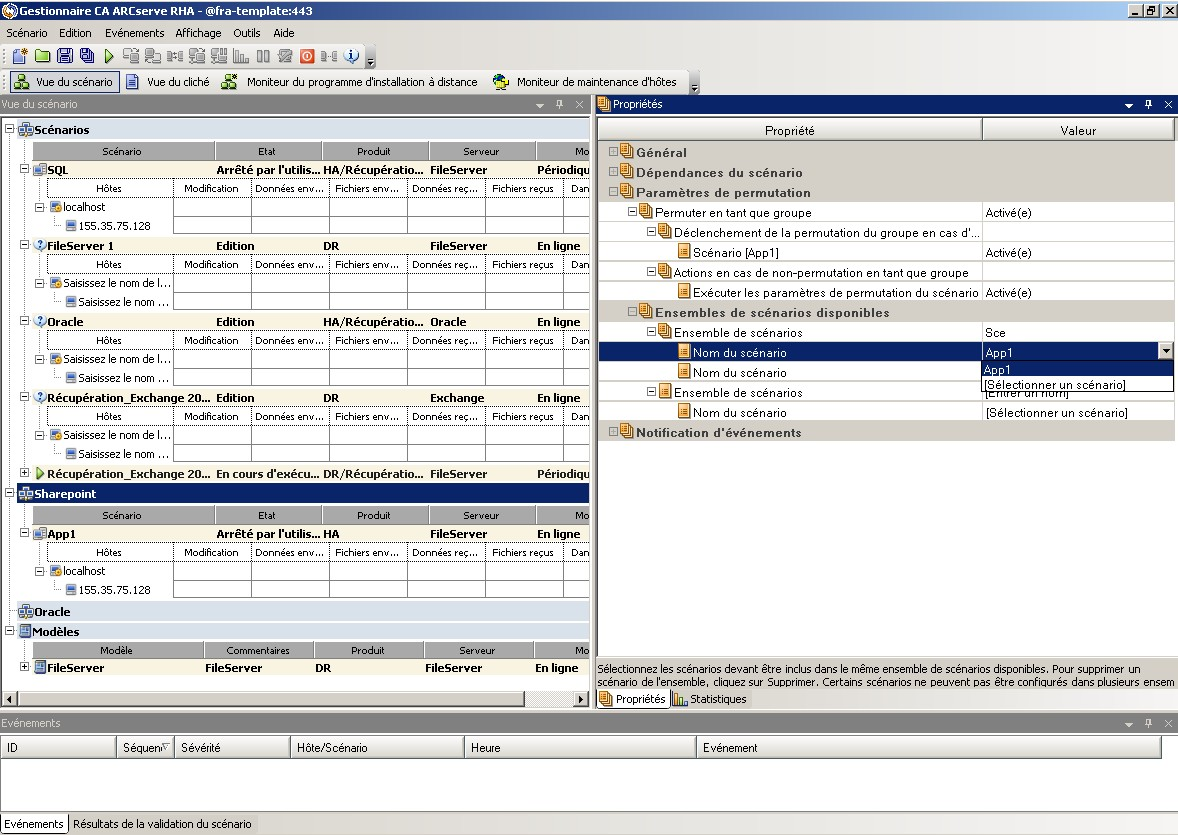Expand the Notification d'événements section
1178x835 pixels.
click(614, 432)
